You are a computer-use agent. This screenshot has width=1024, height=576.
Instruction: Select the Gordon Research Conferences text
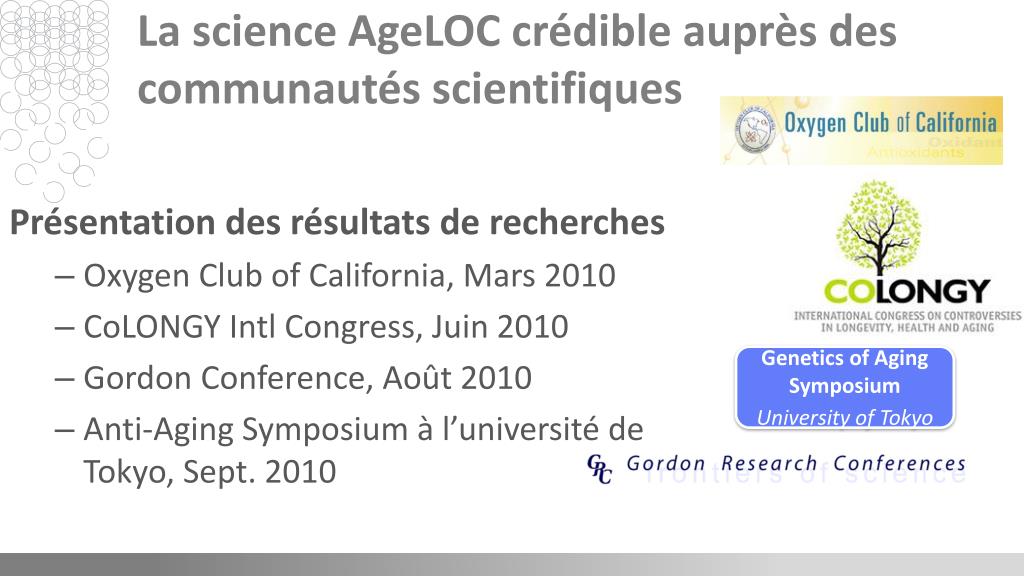coord(796,463)
